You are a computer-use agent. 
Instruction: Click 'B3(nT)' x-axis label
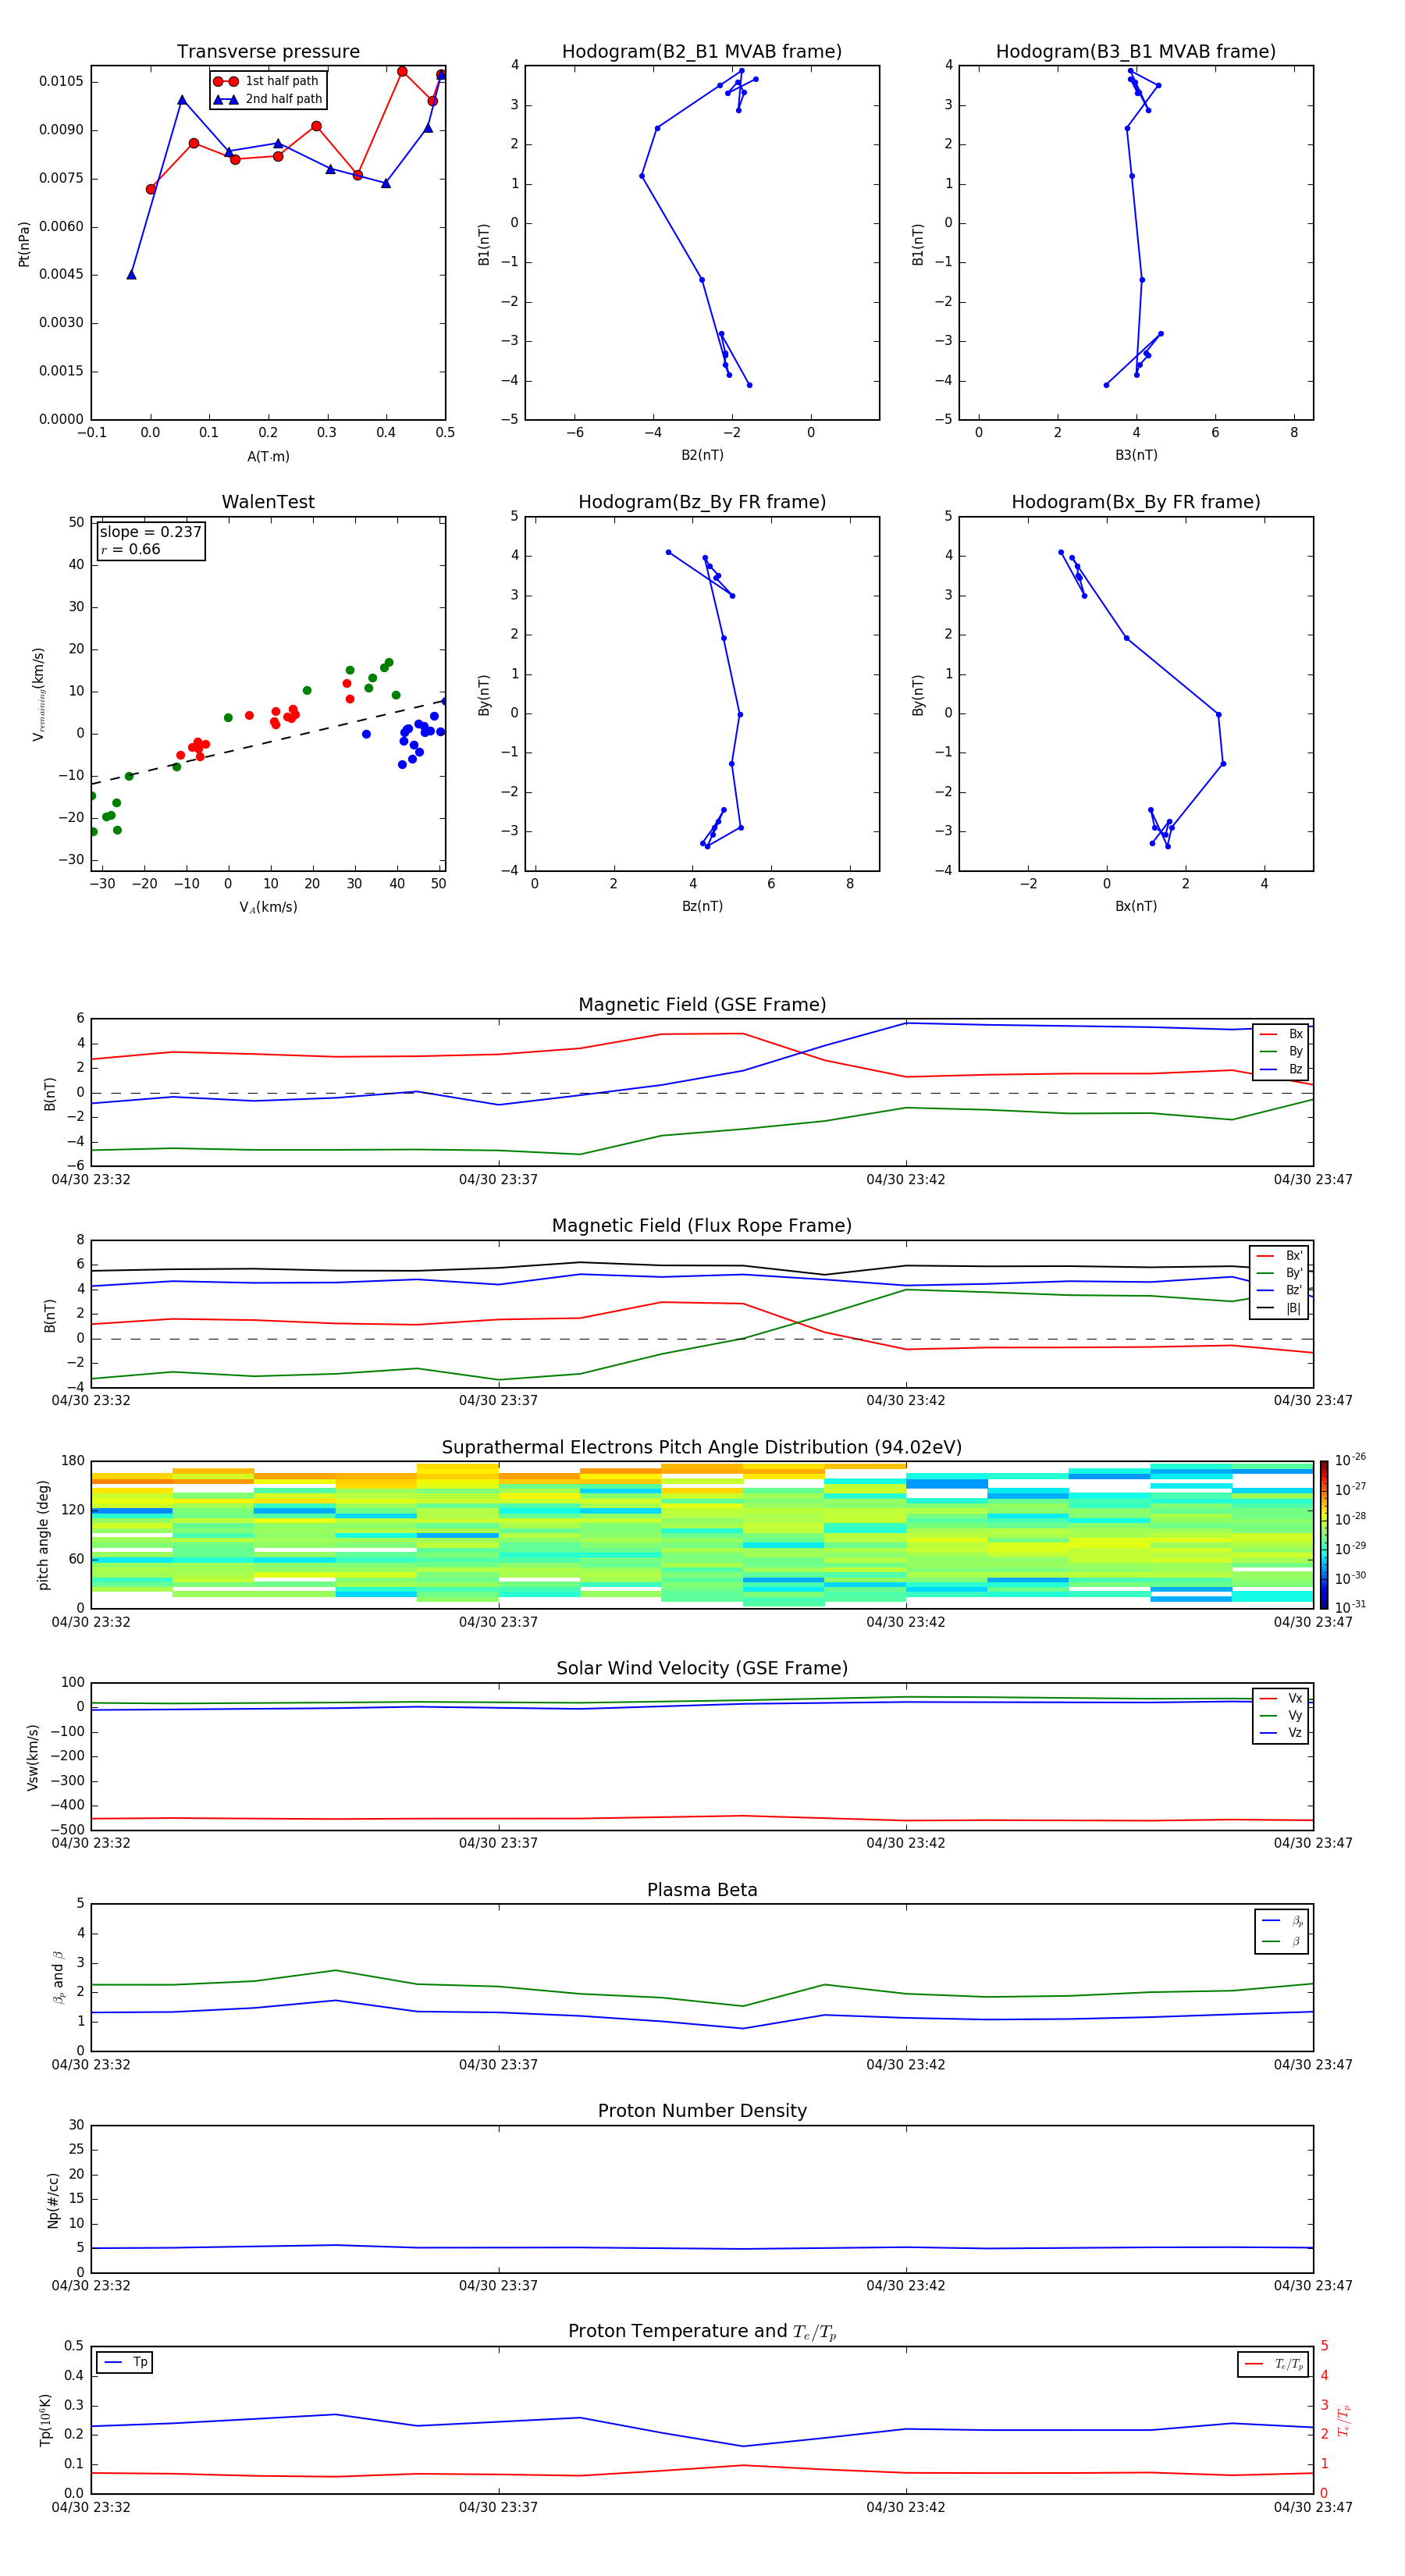point(1136,455)
